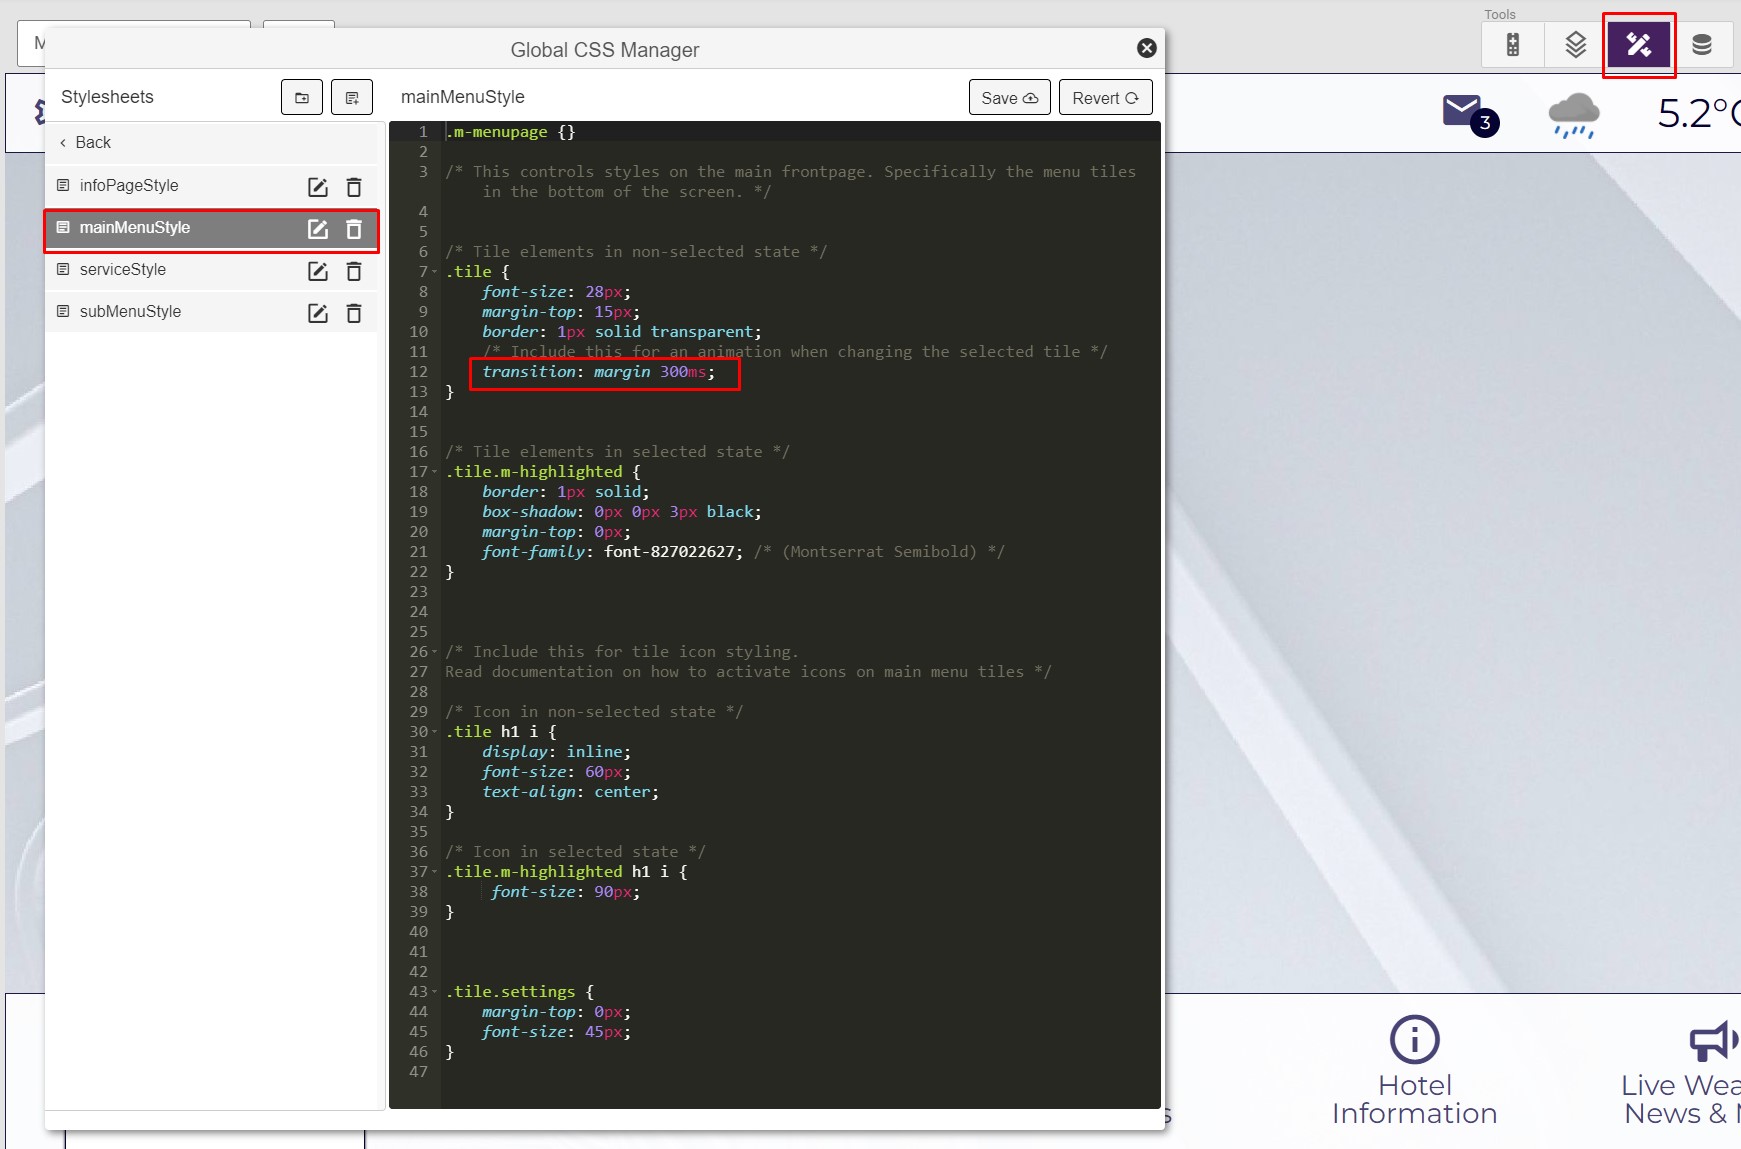
Task: Click the 5.2° temperature readout
Action: coord(1698,114)
